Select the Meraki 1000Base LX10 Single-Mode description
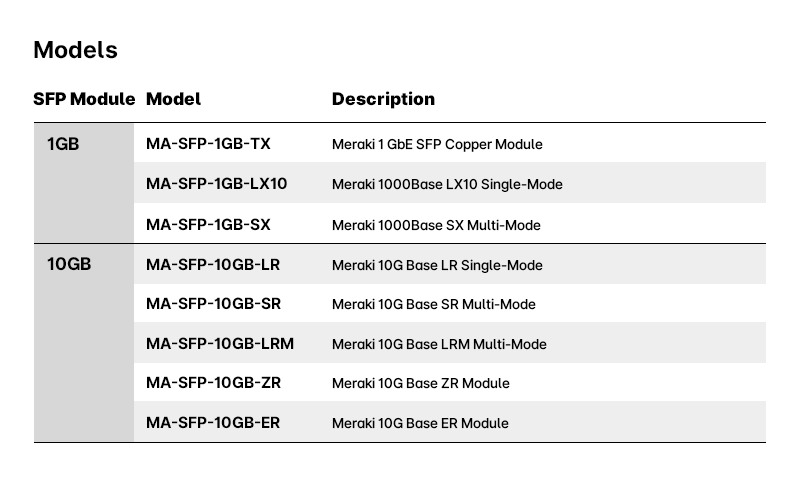 click(x=447, y=184)
